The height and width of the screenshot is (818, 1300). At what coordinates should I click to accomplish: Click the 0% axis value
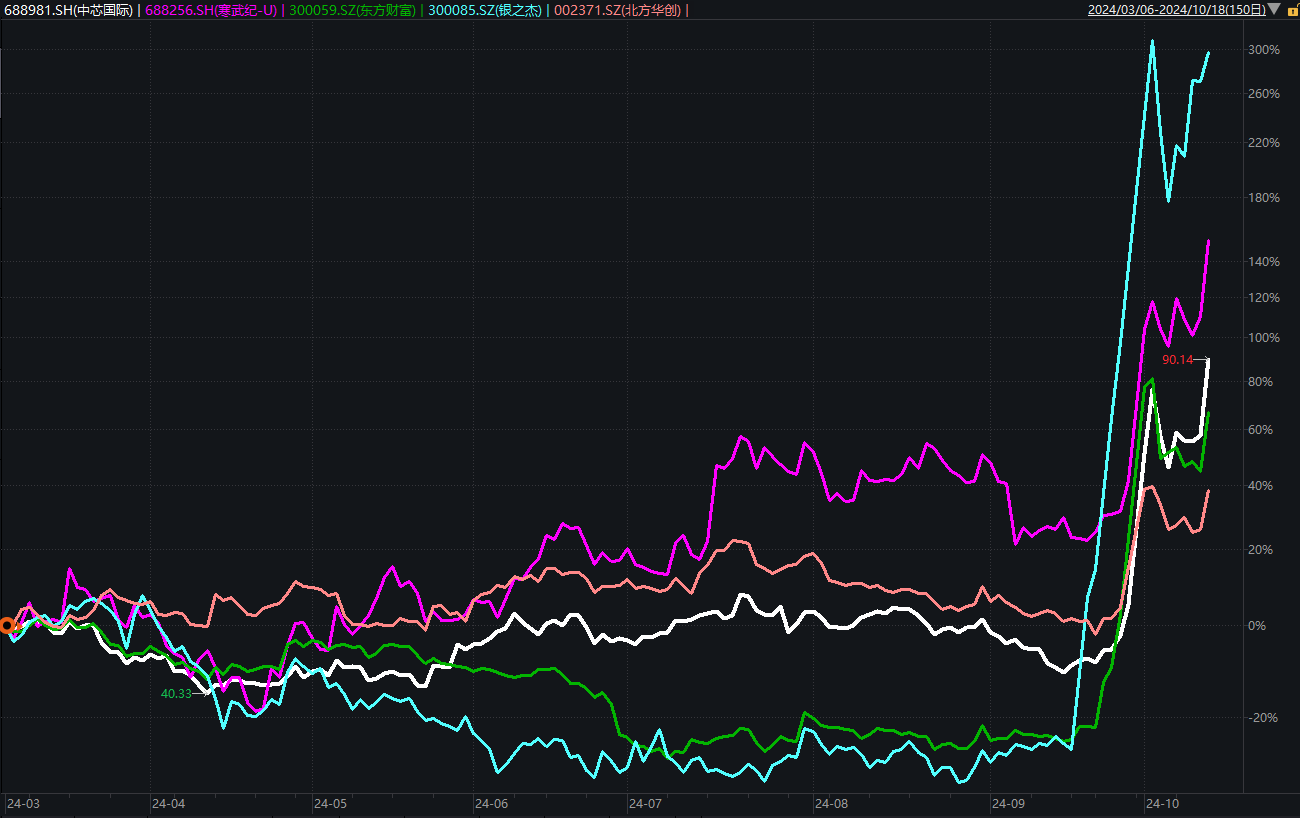(1259, 626)
